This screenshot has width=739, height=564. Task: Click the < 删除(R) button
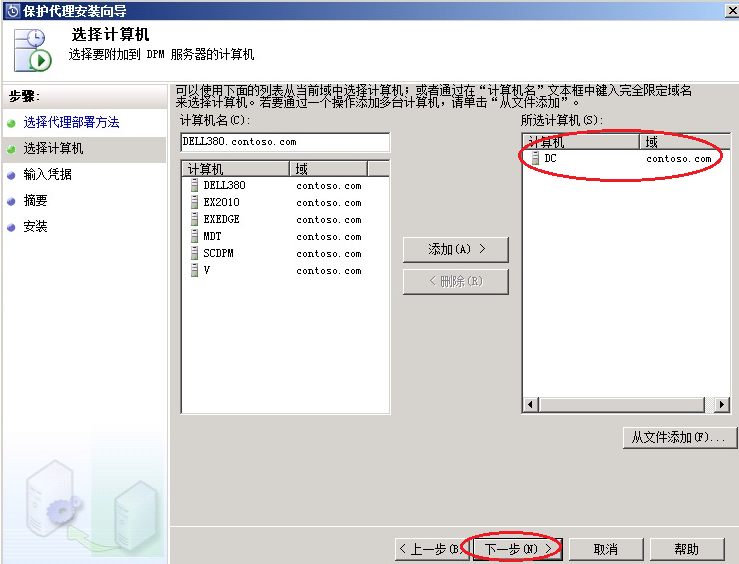[456, 282]
